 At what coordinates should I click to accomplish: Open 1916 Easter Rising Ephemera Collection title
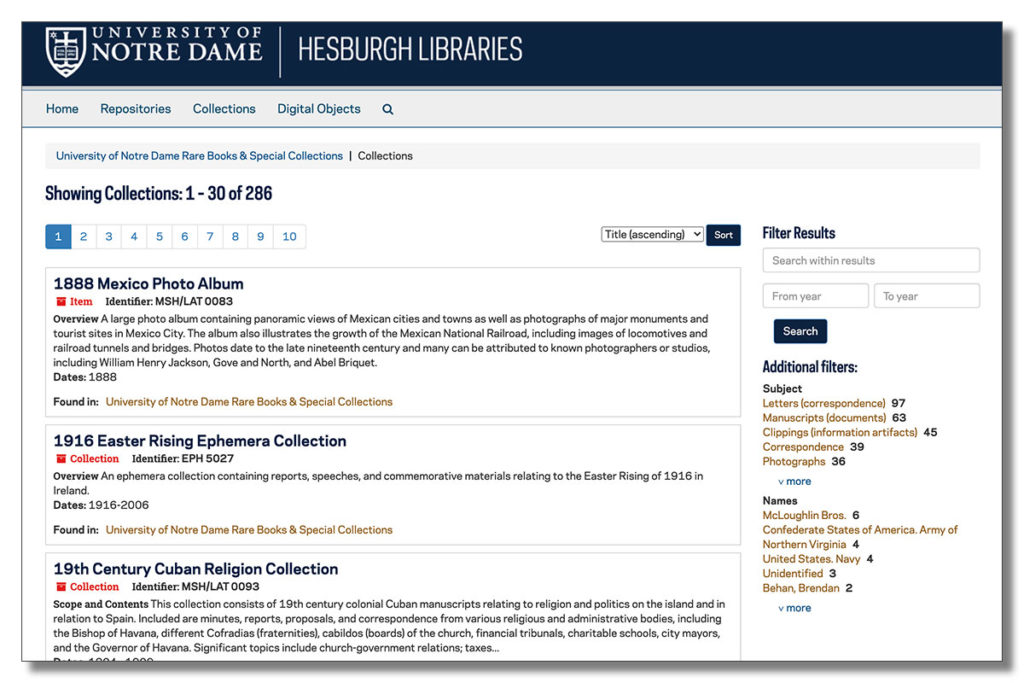click(200, 441)
